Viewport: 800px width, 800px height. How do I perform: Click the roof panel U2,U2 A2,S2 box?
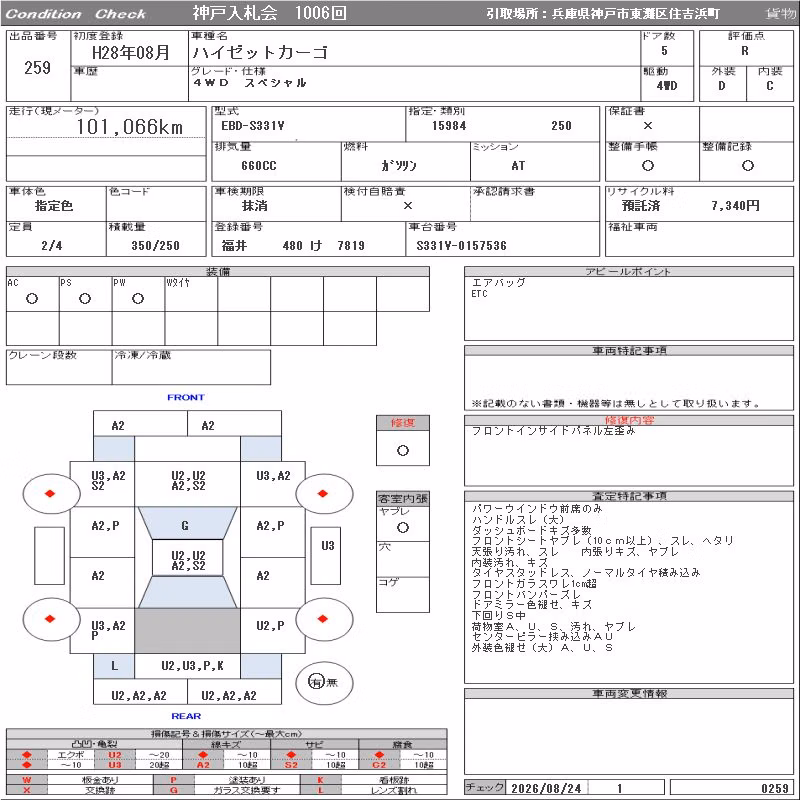188,561
